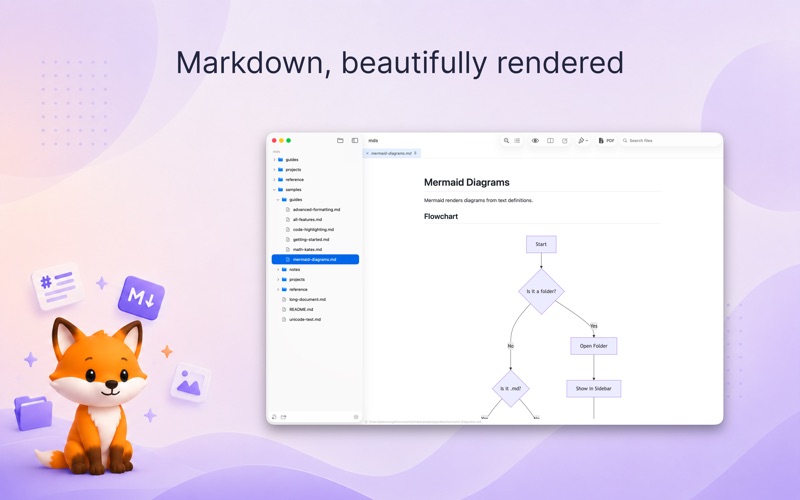Expand the top-level projects folder chevron
This screenshot has height=500, width=800.
pos(274,169)
